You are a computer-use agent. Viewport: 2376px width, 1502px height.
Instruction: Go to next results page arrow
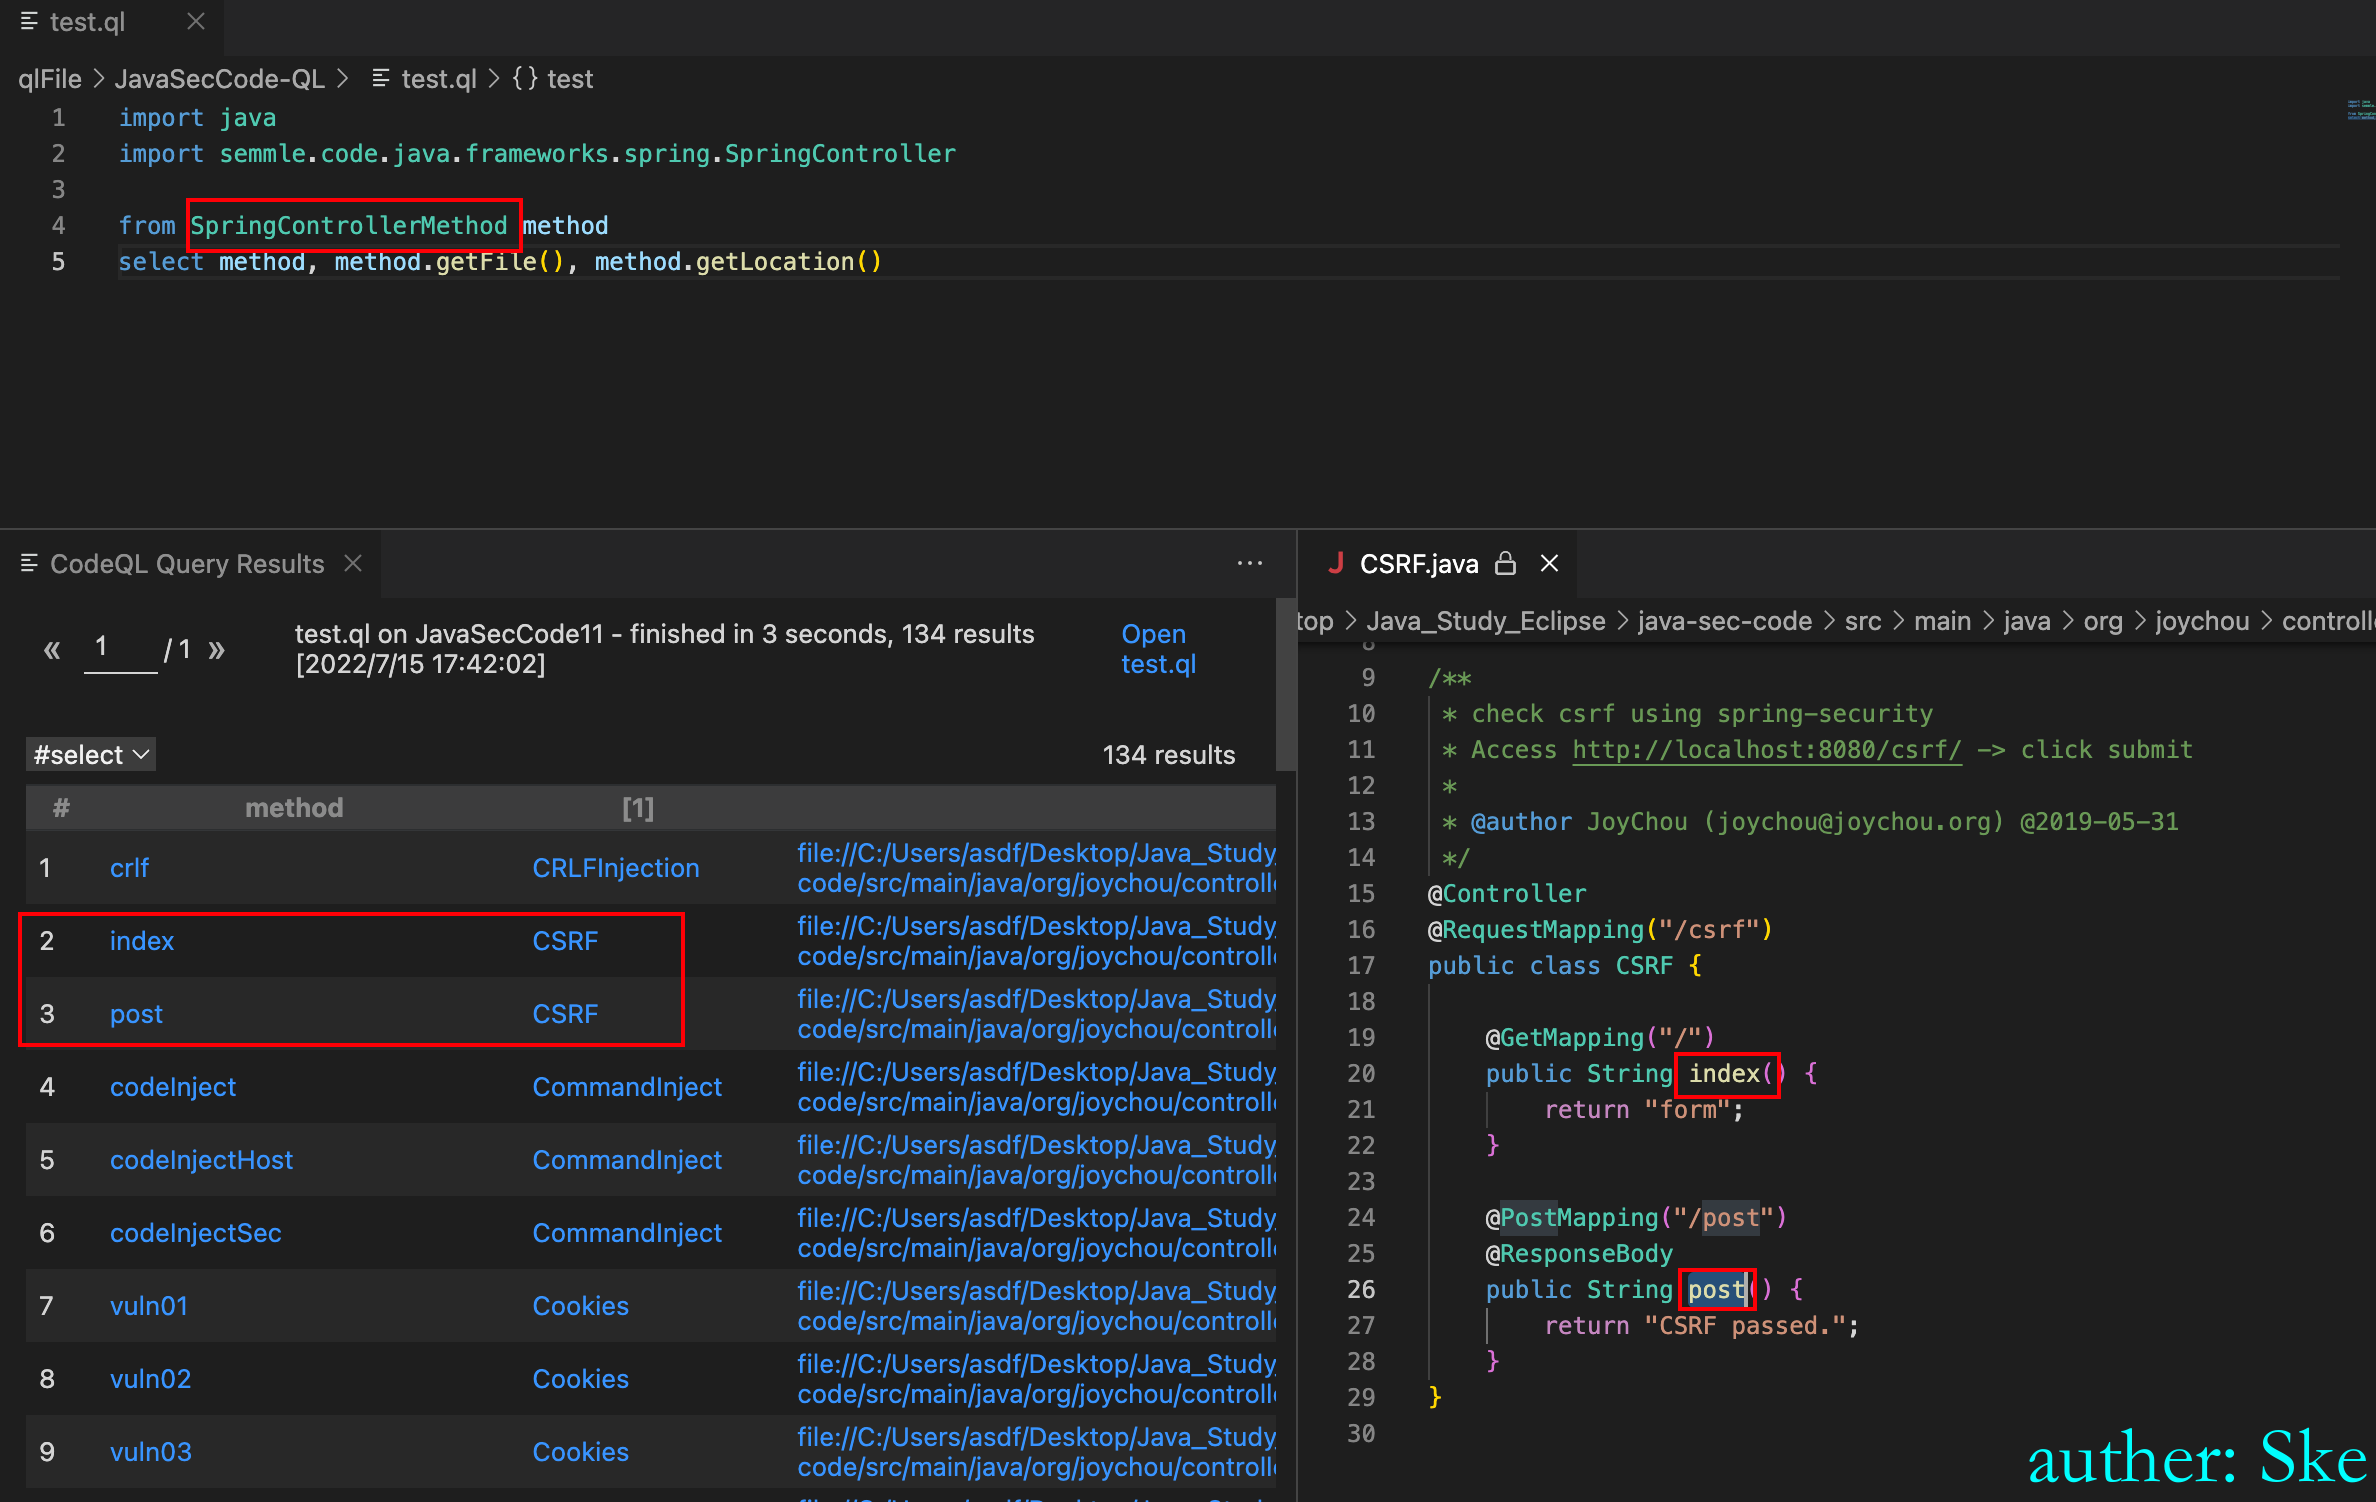point(217,650)
